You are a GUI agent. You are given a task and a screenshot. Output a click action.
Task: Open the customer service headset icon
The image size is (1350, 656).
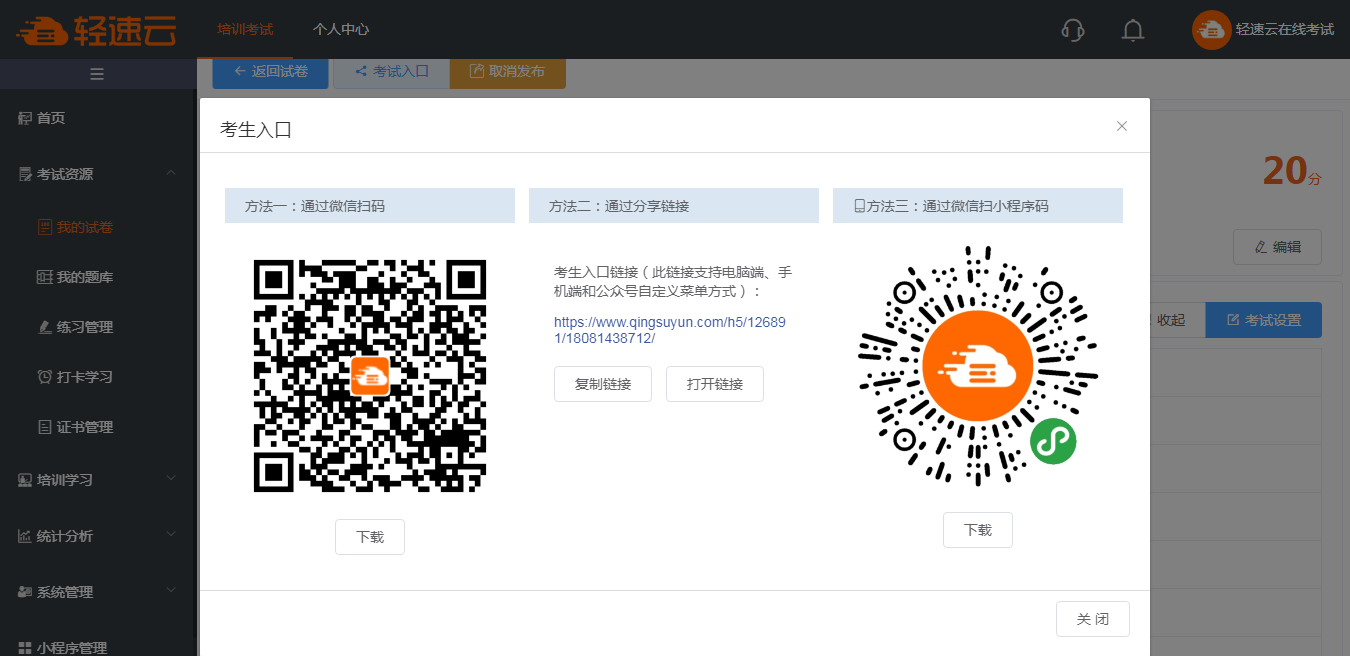pyautogui.click(x=1073, y=30)
